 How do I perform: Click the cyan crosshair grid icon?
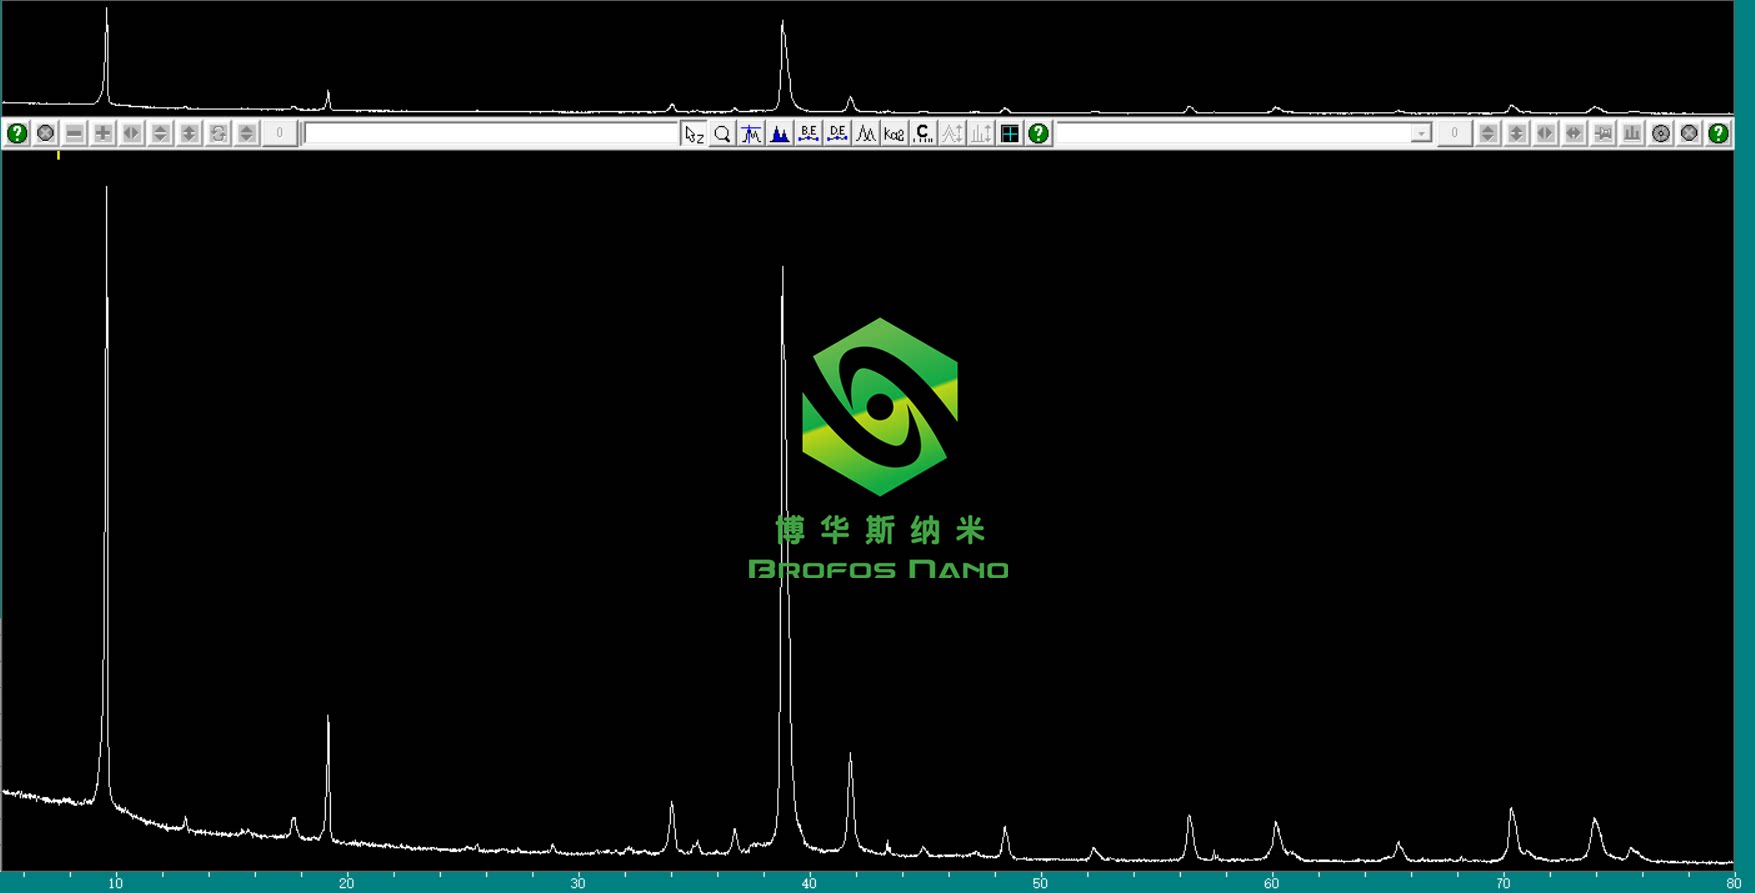(x=1010, y=133)
